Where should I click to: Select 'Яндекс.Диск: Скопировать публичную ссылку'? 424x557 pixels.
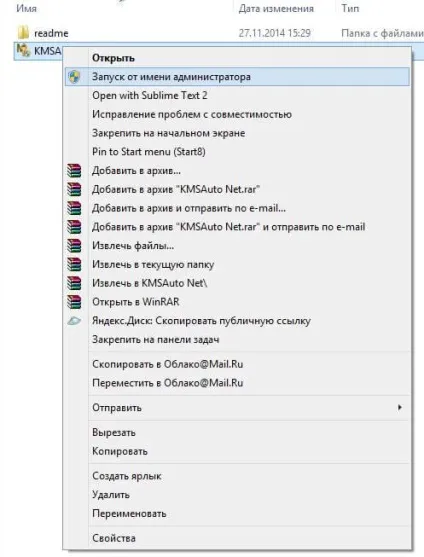[237, 321]
